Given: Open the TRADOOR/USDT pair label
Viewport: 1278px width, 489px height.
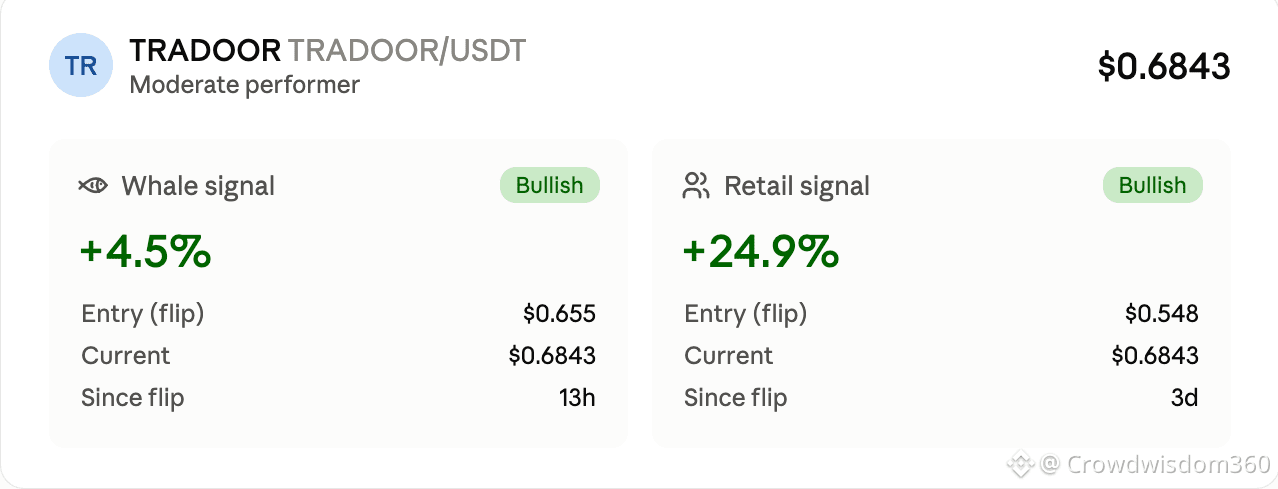Looking at the screenshot, I should pos(407,51).
